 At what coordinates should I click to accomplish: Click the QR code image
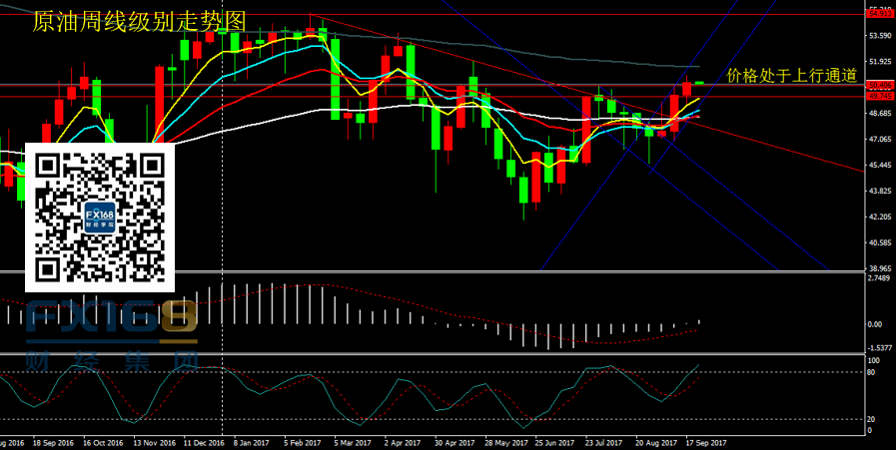(x=100, y=217)
